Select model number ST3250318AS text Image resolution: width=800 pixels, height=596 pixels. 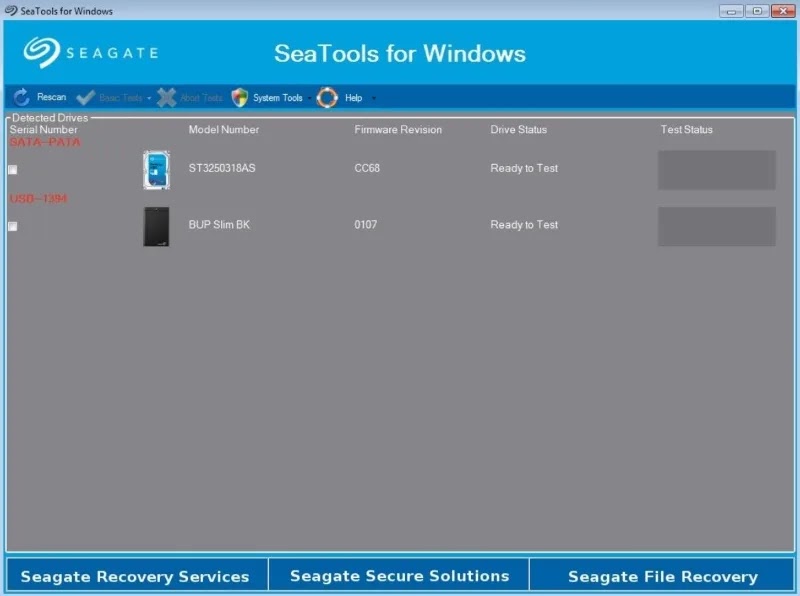point(222,168)
